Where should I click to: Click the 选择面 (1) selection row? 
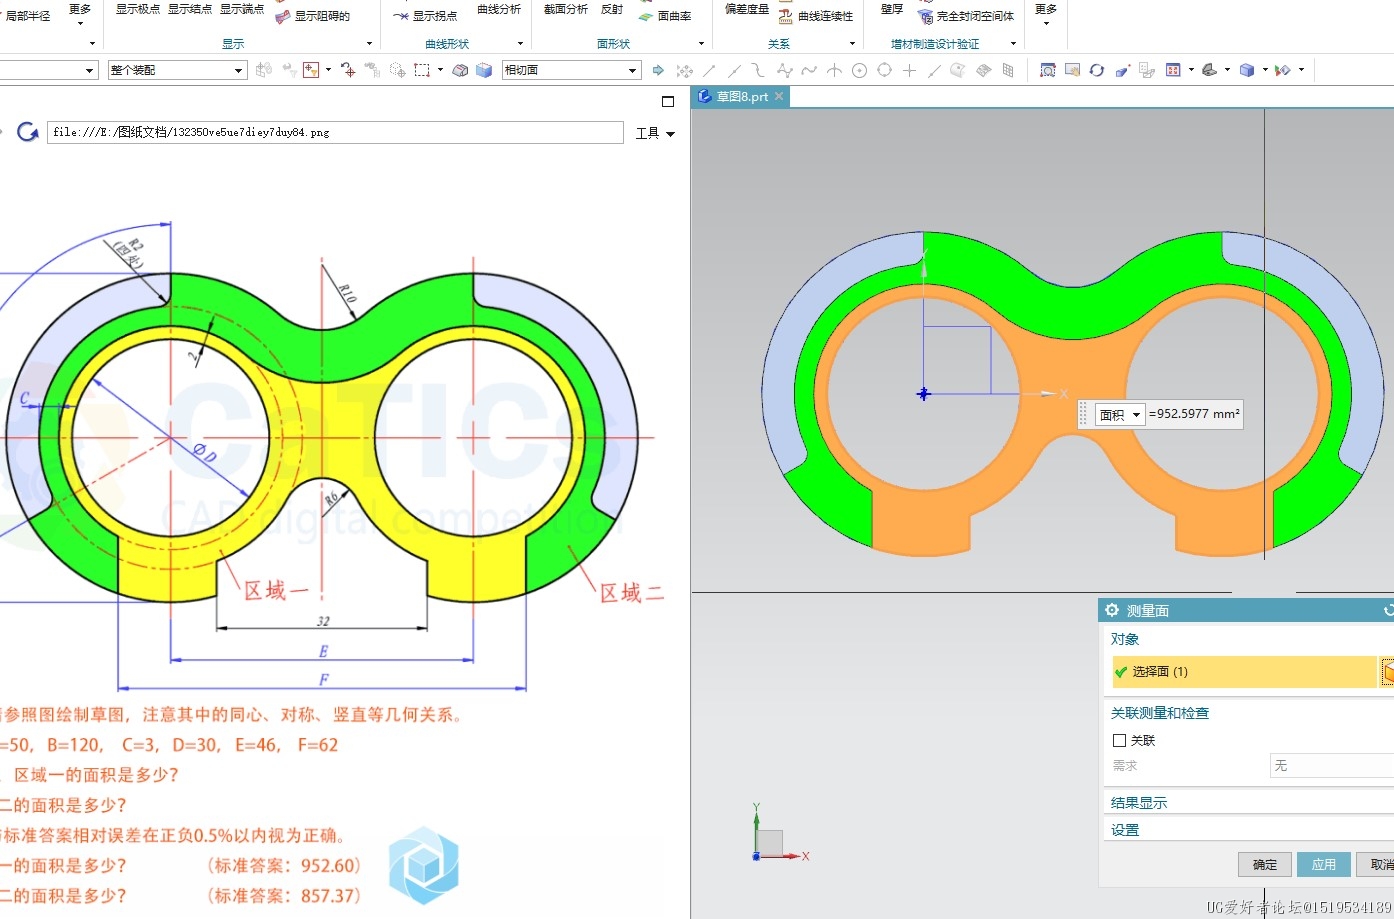click(1244, 672)
